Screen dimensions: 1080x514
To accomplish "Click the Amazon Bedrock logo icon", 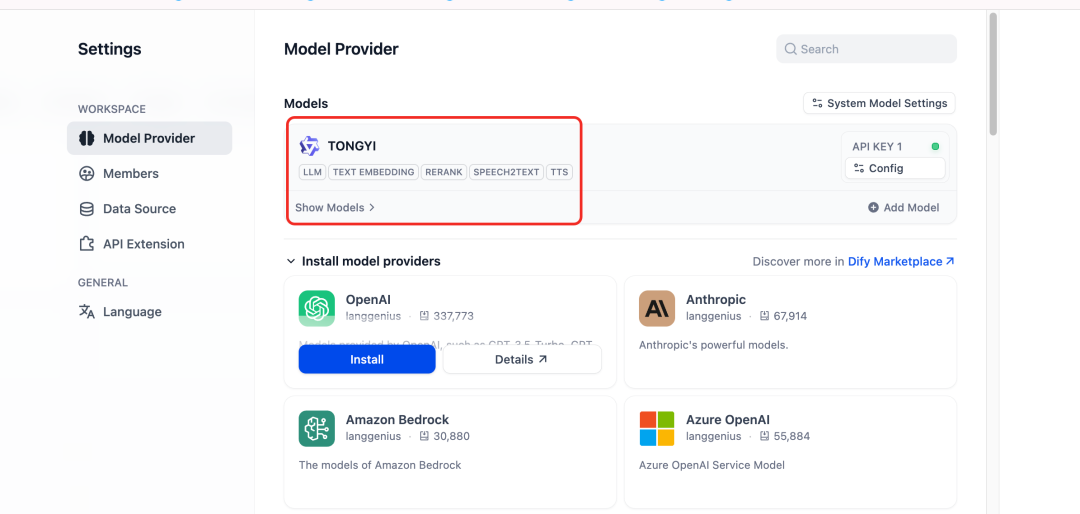I will coord(317,428).
